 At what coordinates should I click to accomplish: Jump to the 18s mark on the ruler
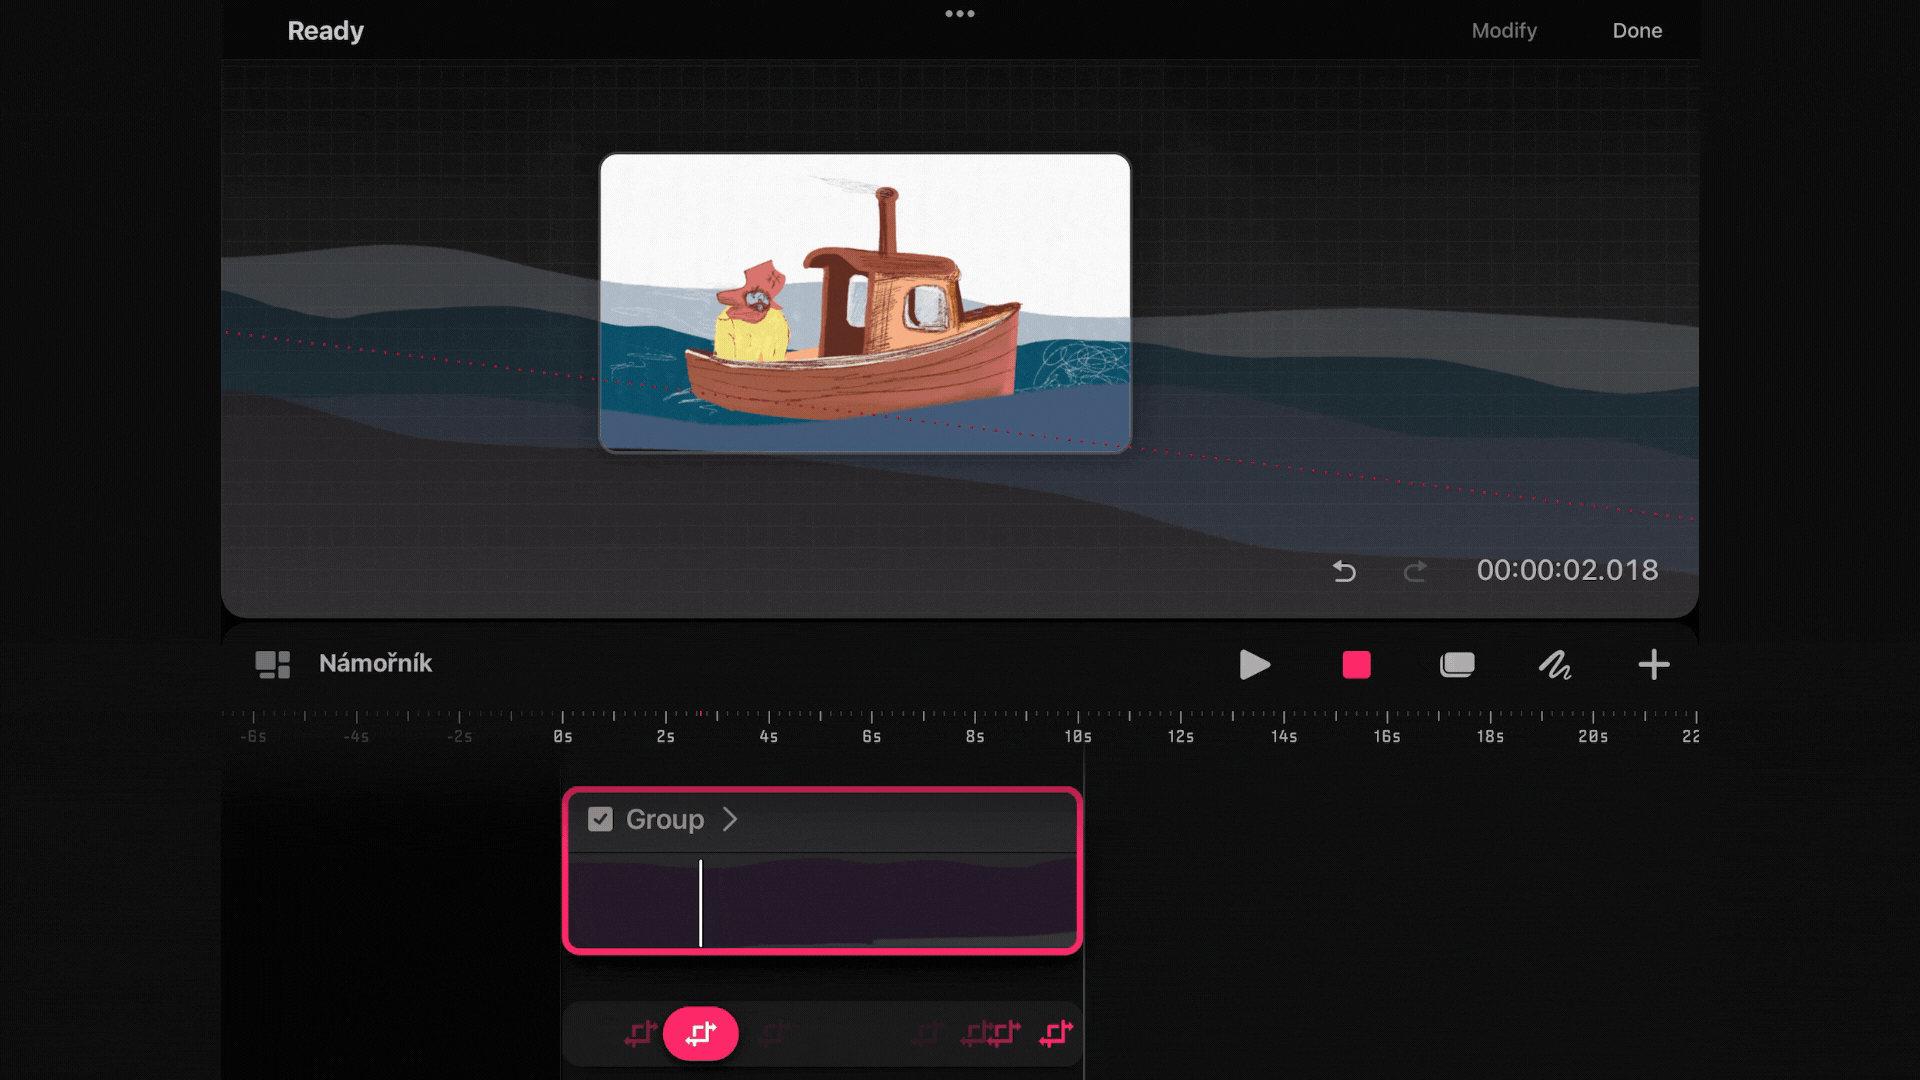1490,736
